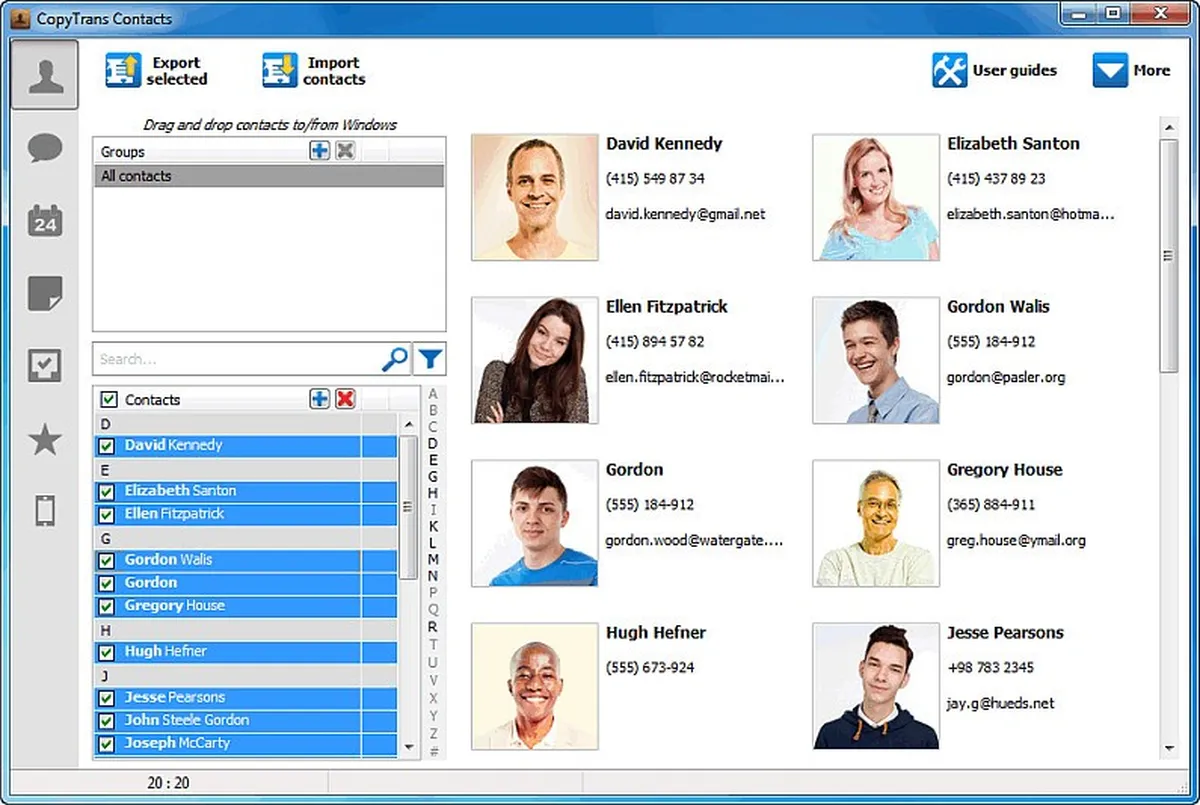Screen dimensions: 1200x805
Task: Open the Calendar sidebar section
Action: point(45,220)
